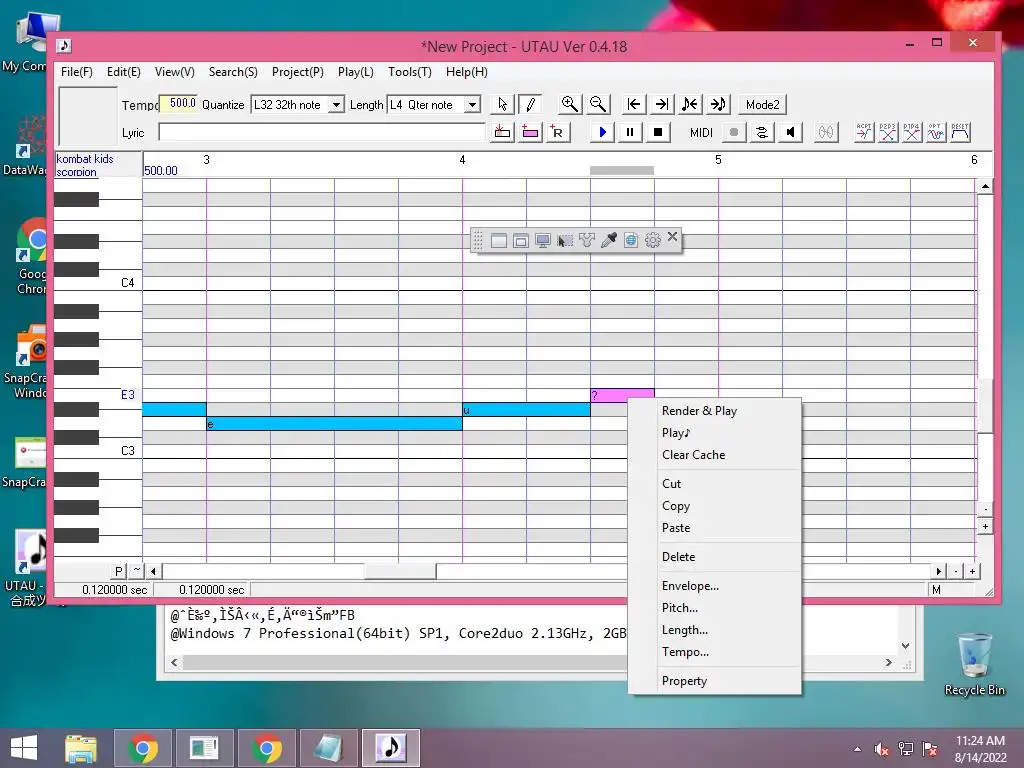Image resolution: width=1024 pixels, height=768 pixels.
Task: Click vertical zoom plus button on right edge
Action: click(985, 526)
